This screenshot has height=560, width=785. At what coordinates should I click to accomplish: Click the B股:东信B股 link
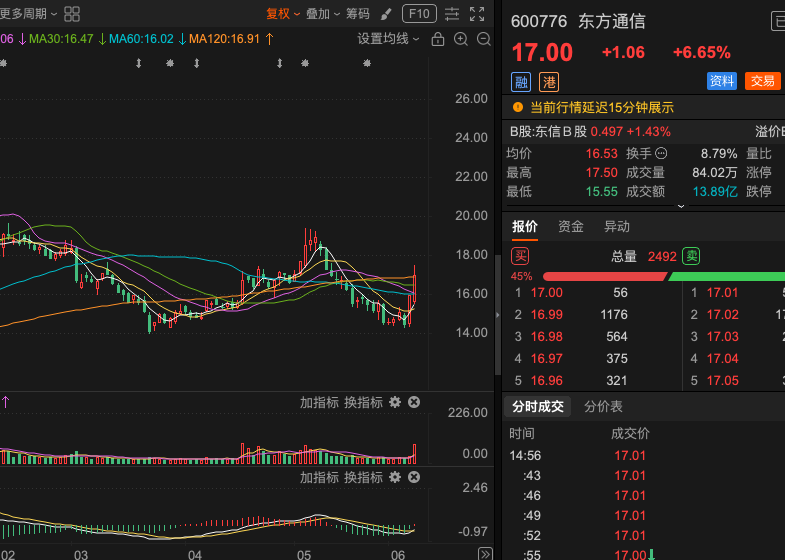point(548,132)
